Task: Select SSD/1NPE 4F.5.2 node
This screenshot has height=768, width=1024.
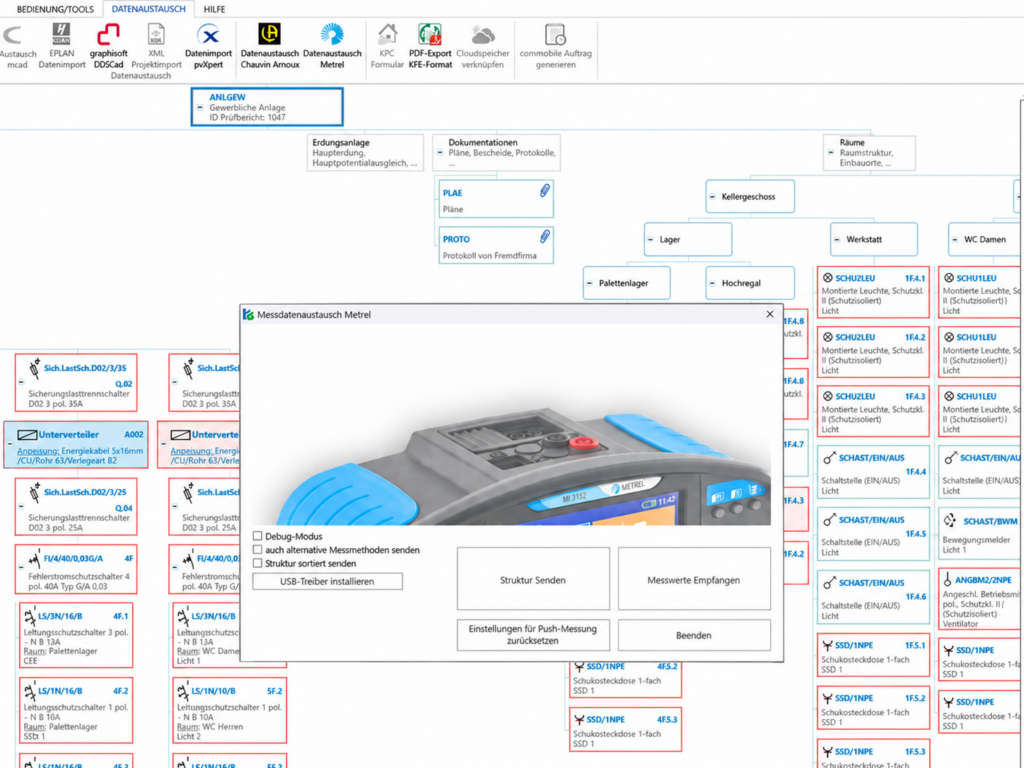Action: (x=625, y=679)
